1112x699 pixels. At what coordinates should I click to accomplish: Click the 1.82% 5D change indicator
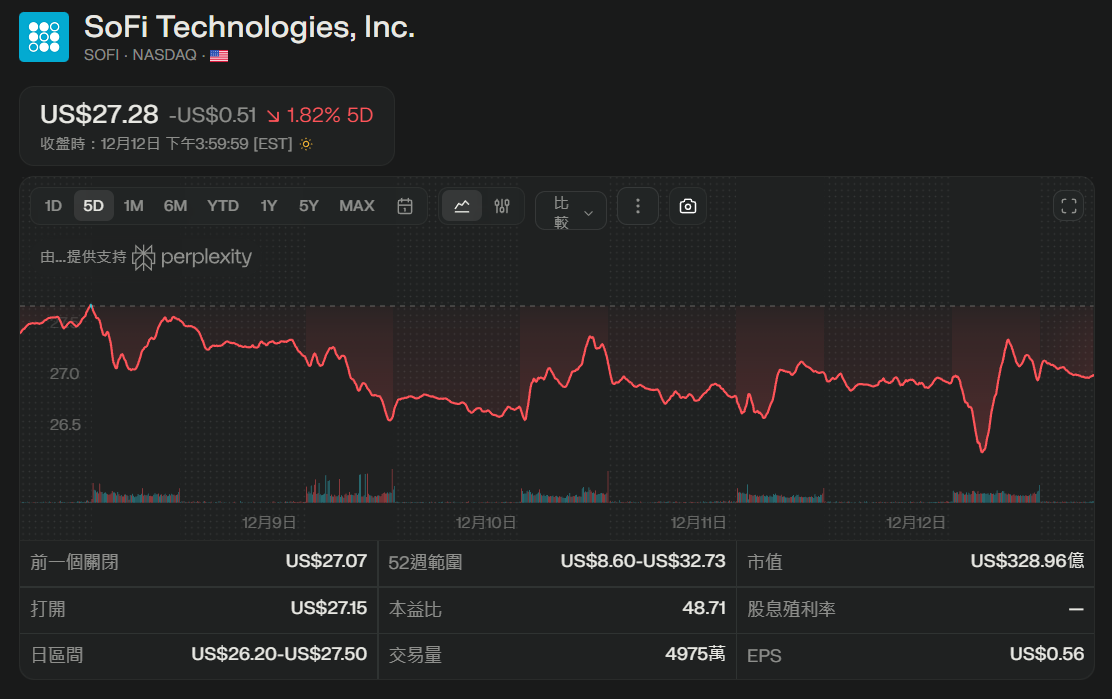click(320, 115)
